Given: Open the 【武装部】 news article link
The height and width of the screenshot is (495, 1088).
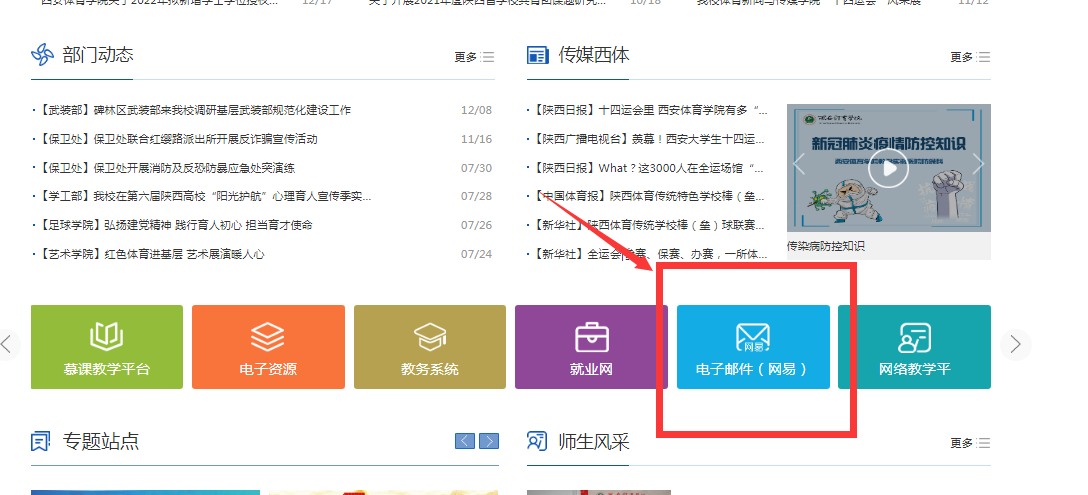Looking at the screenshot, I should tap(195, 110).
